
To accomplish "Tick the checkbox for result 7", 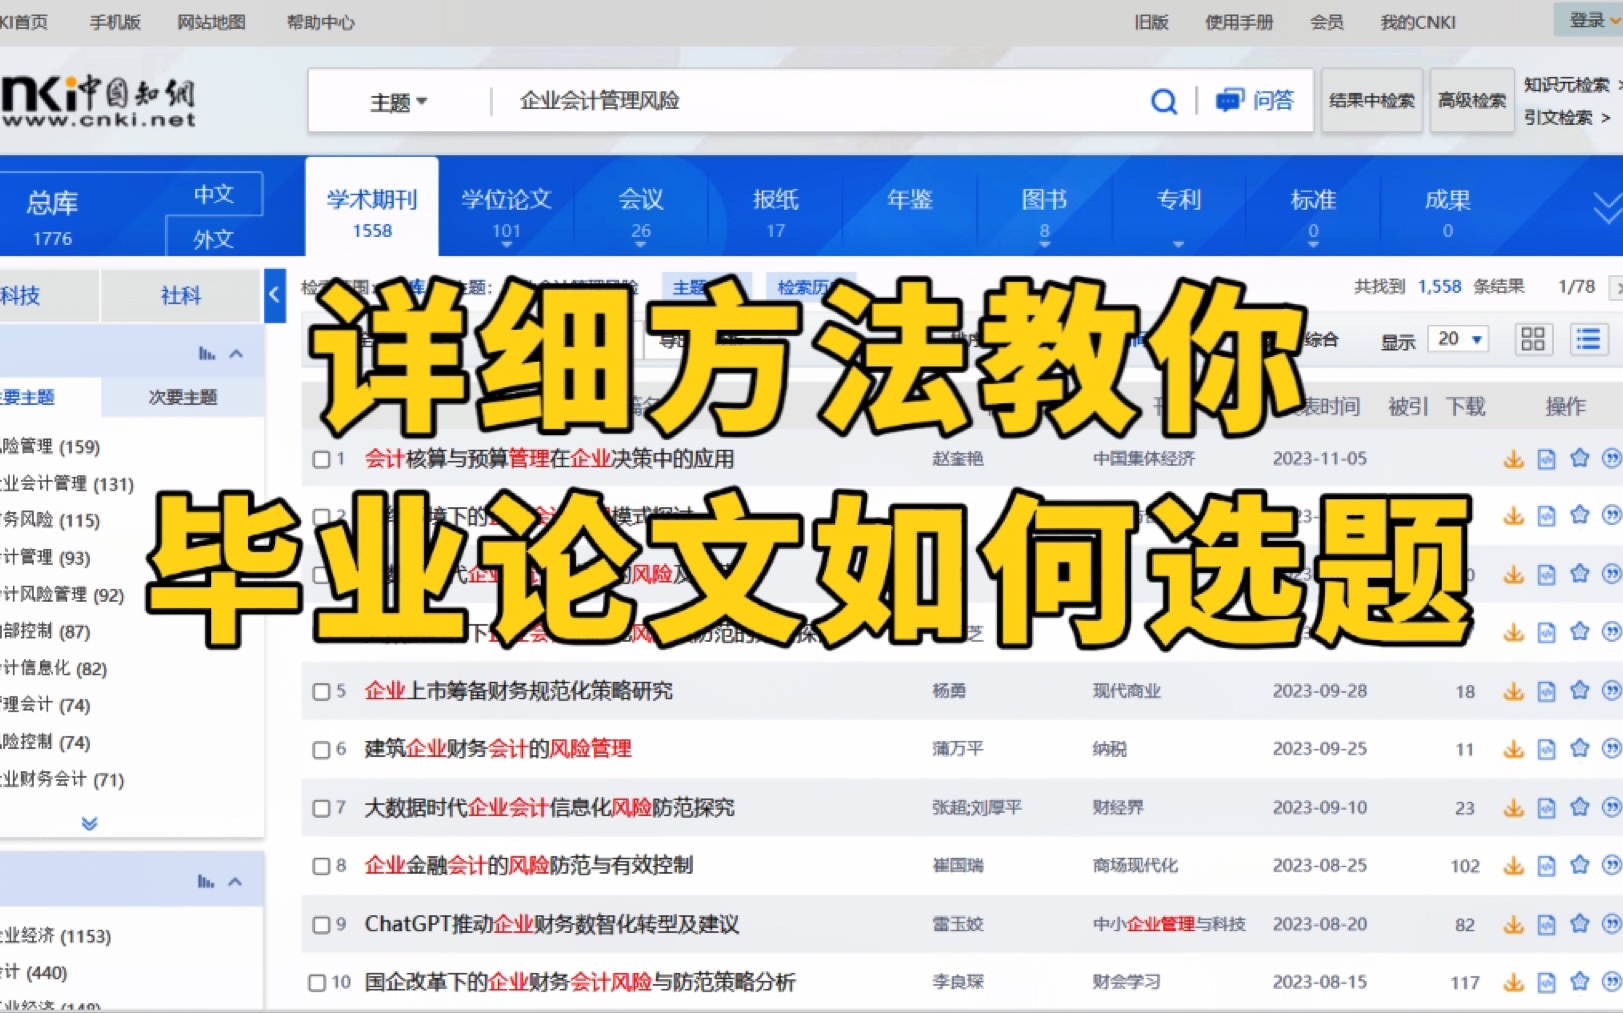I will [321, 807].
